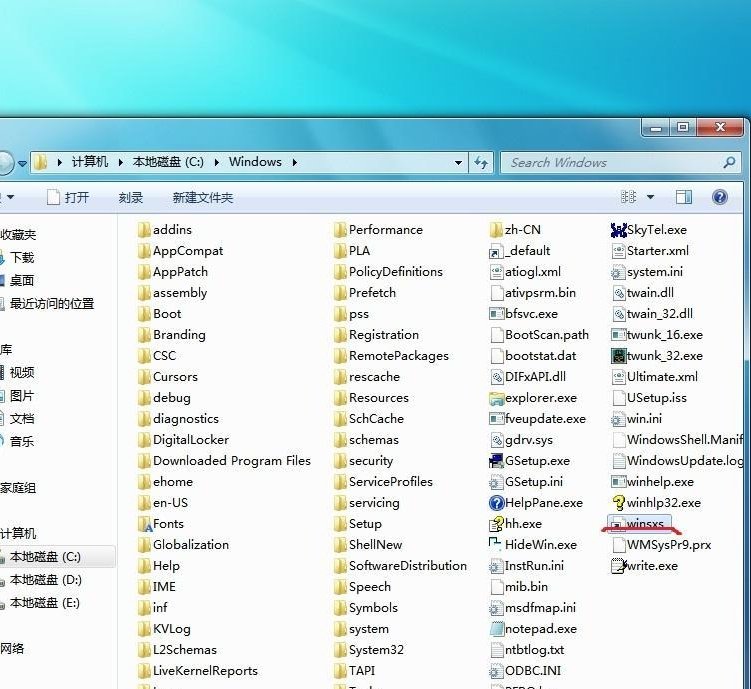Expand the address bar history dropdown
The width and height of the screenshot is (751, 689).
458,163
